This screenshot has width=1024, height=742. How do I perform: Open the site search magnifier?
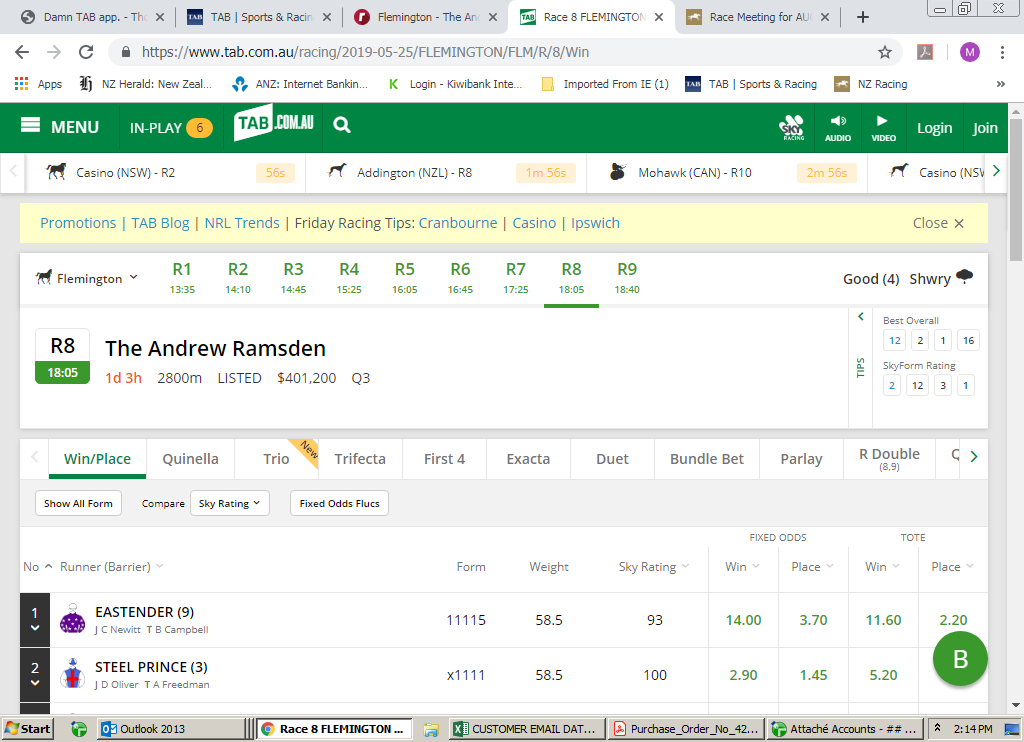342,125
